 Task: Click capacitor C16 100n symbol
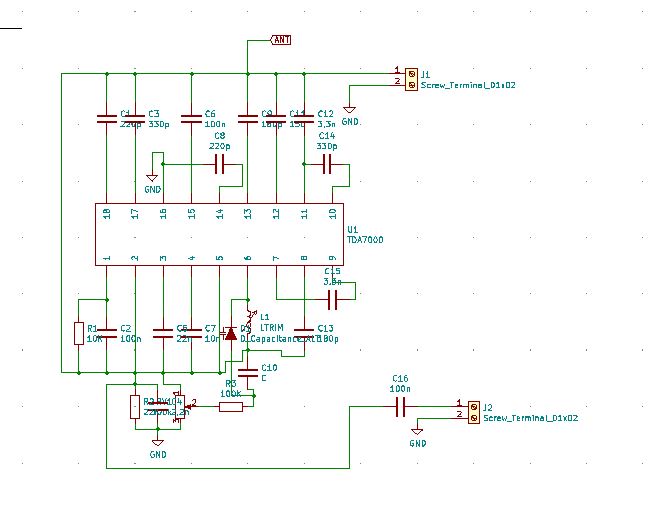pos(400,406)
